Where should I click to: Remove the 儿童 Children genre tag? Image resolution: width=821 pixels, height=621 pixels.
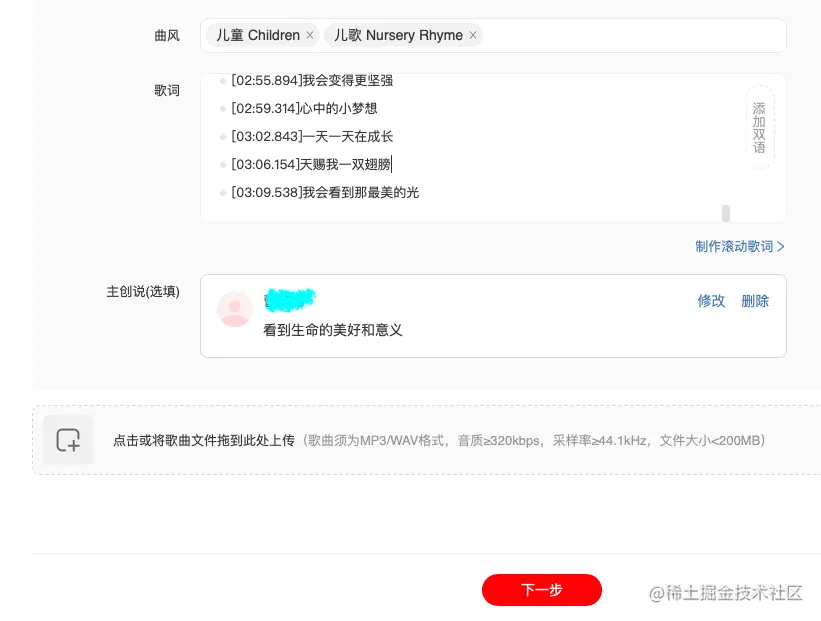point(310,35)
